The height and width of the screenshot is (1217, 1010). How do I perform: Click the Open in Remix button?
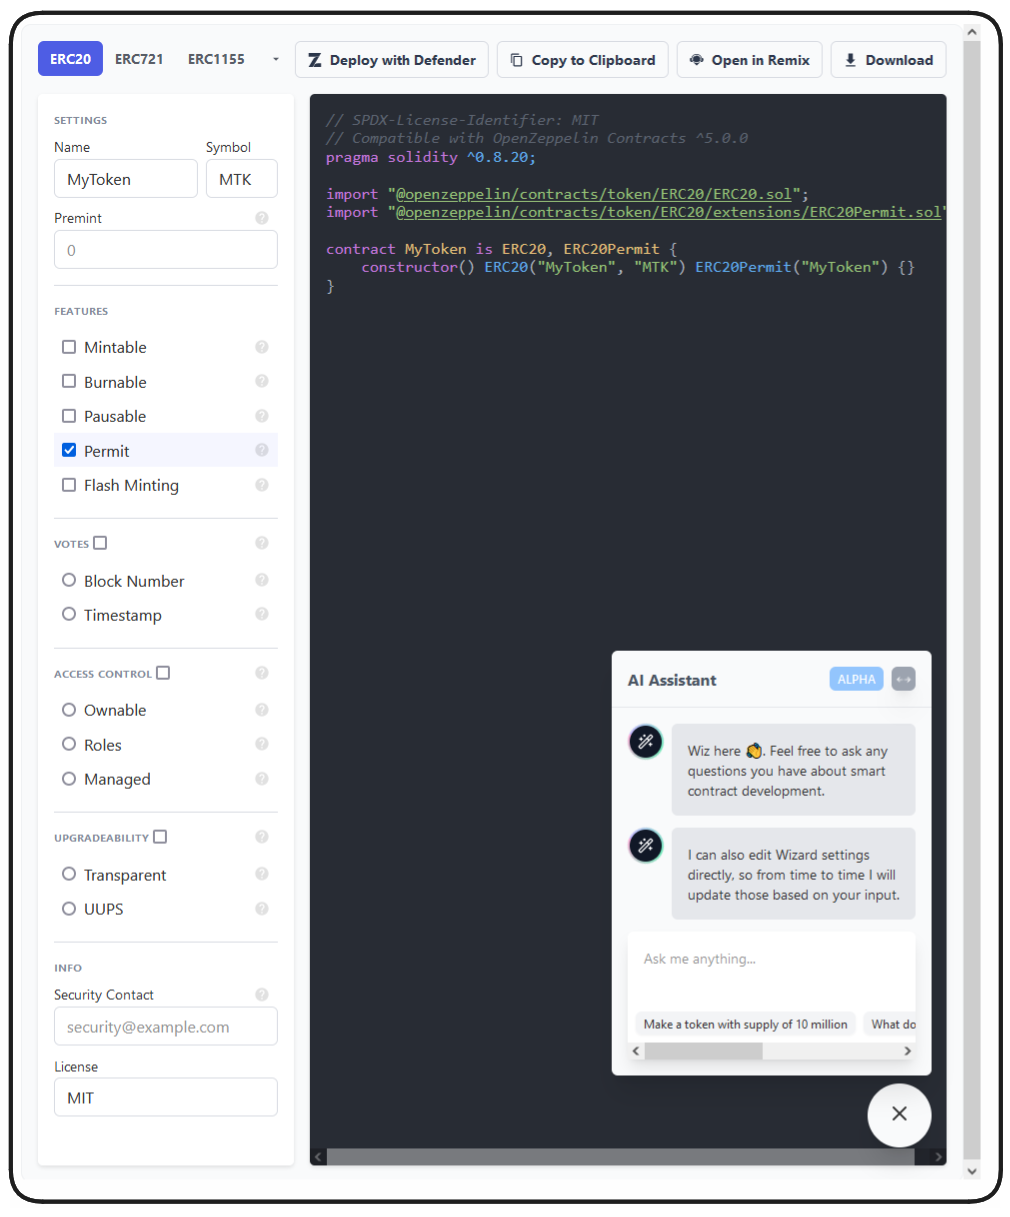point(749,60)
